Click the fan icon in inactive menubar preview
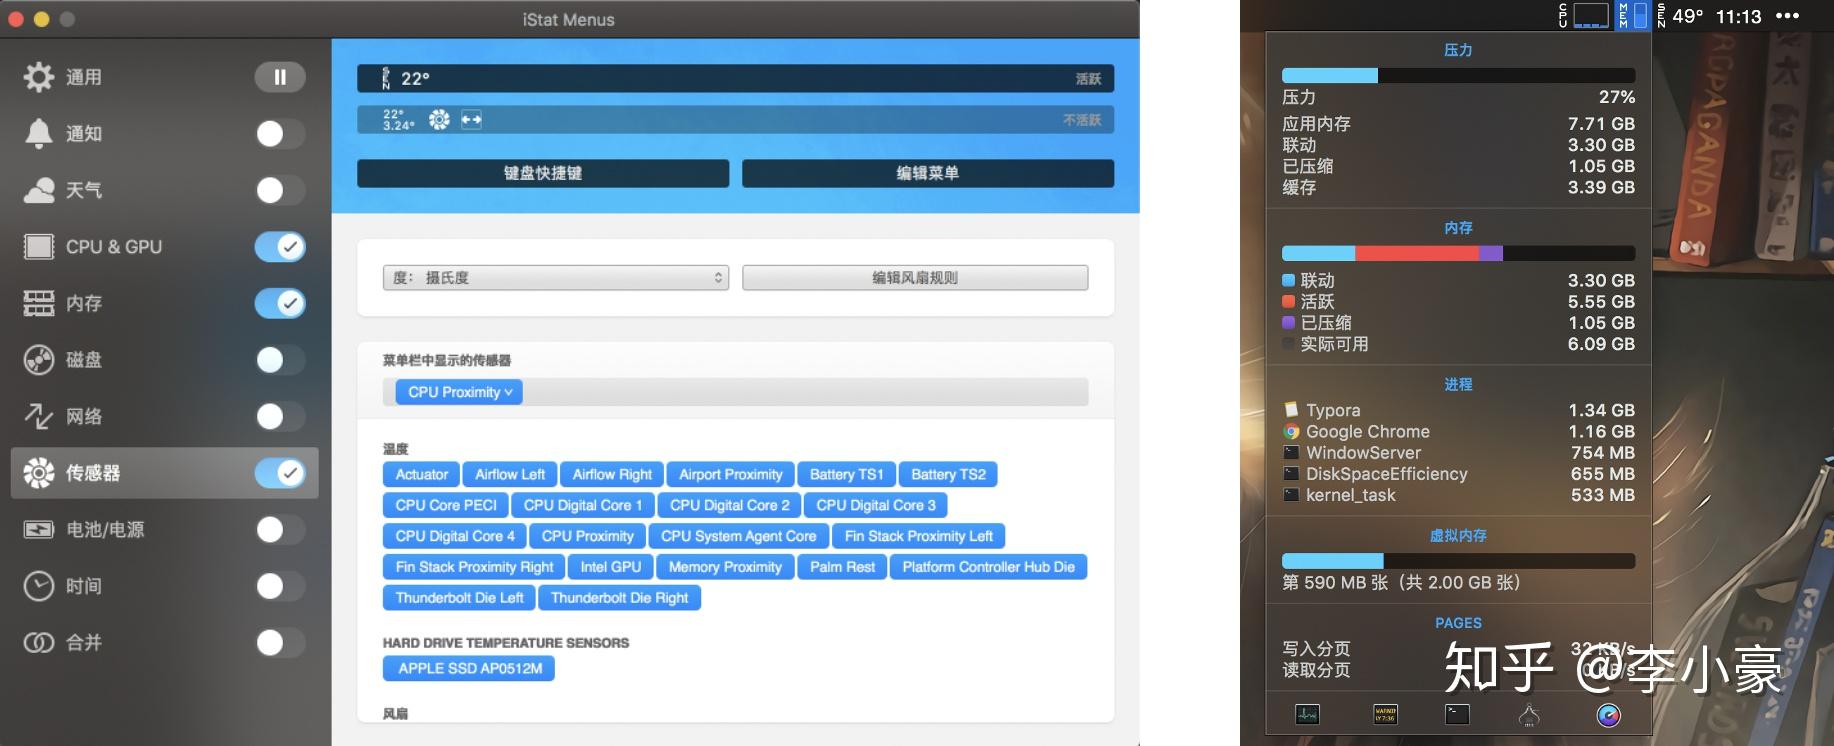This screenshot has height=746, width=1834. pyautogui.click(x=439, y=120)
